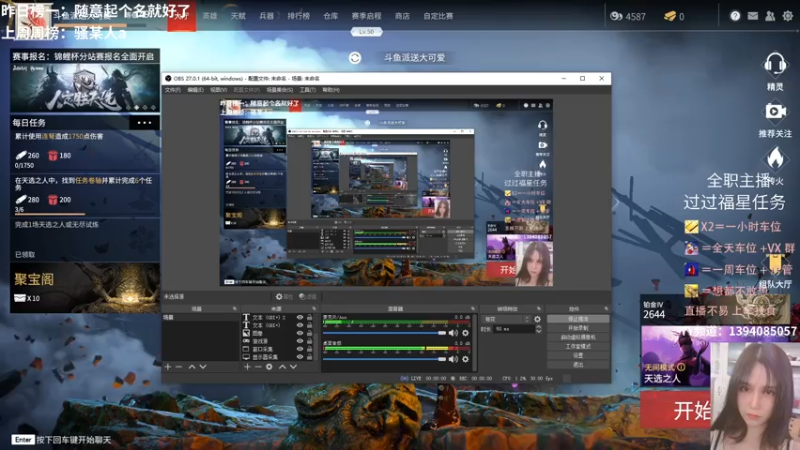Toggle visibility of 文本 (GDI+) 2 source
Viewport: 800px width, 450px height.
coord(300,317)
